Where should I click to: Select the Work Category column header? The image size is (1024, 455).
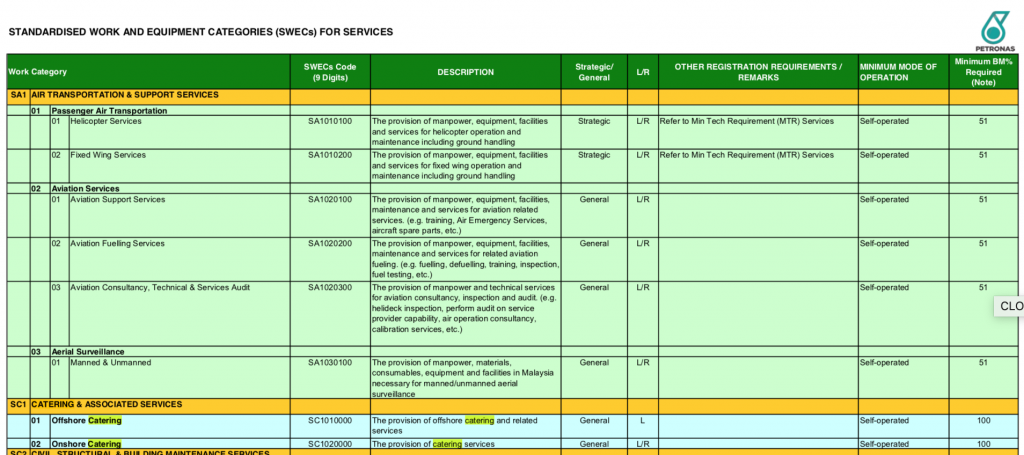coord(38,72)
